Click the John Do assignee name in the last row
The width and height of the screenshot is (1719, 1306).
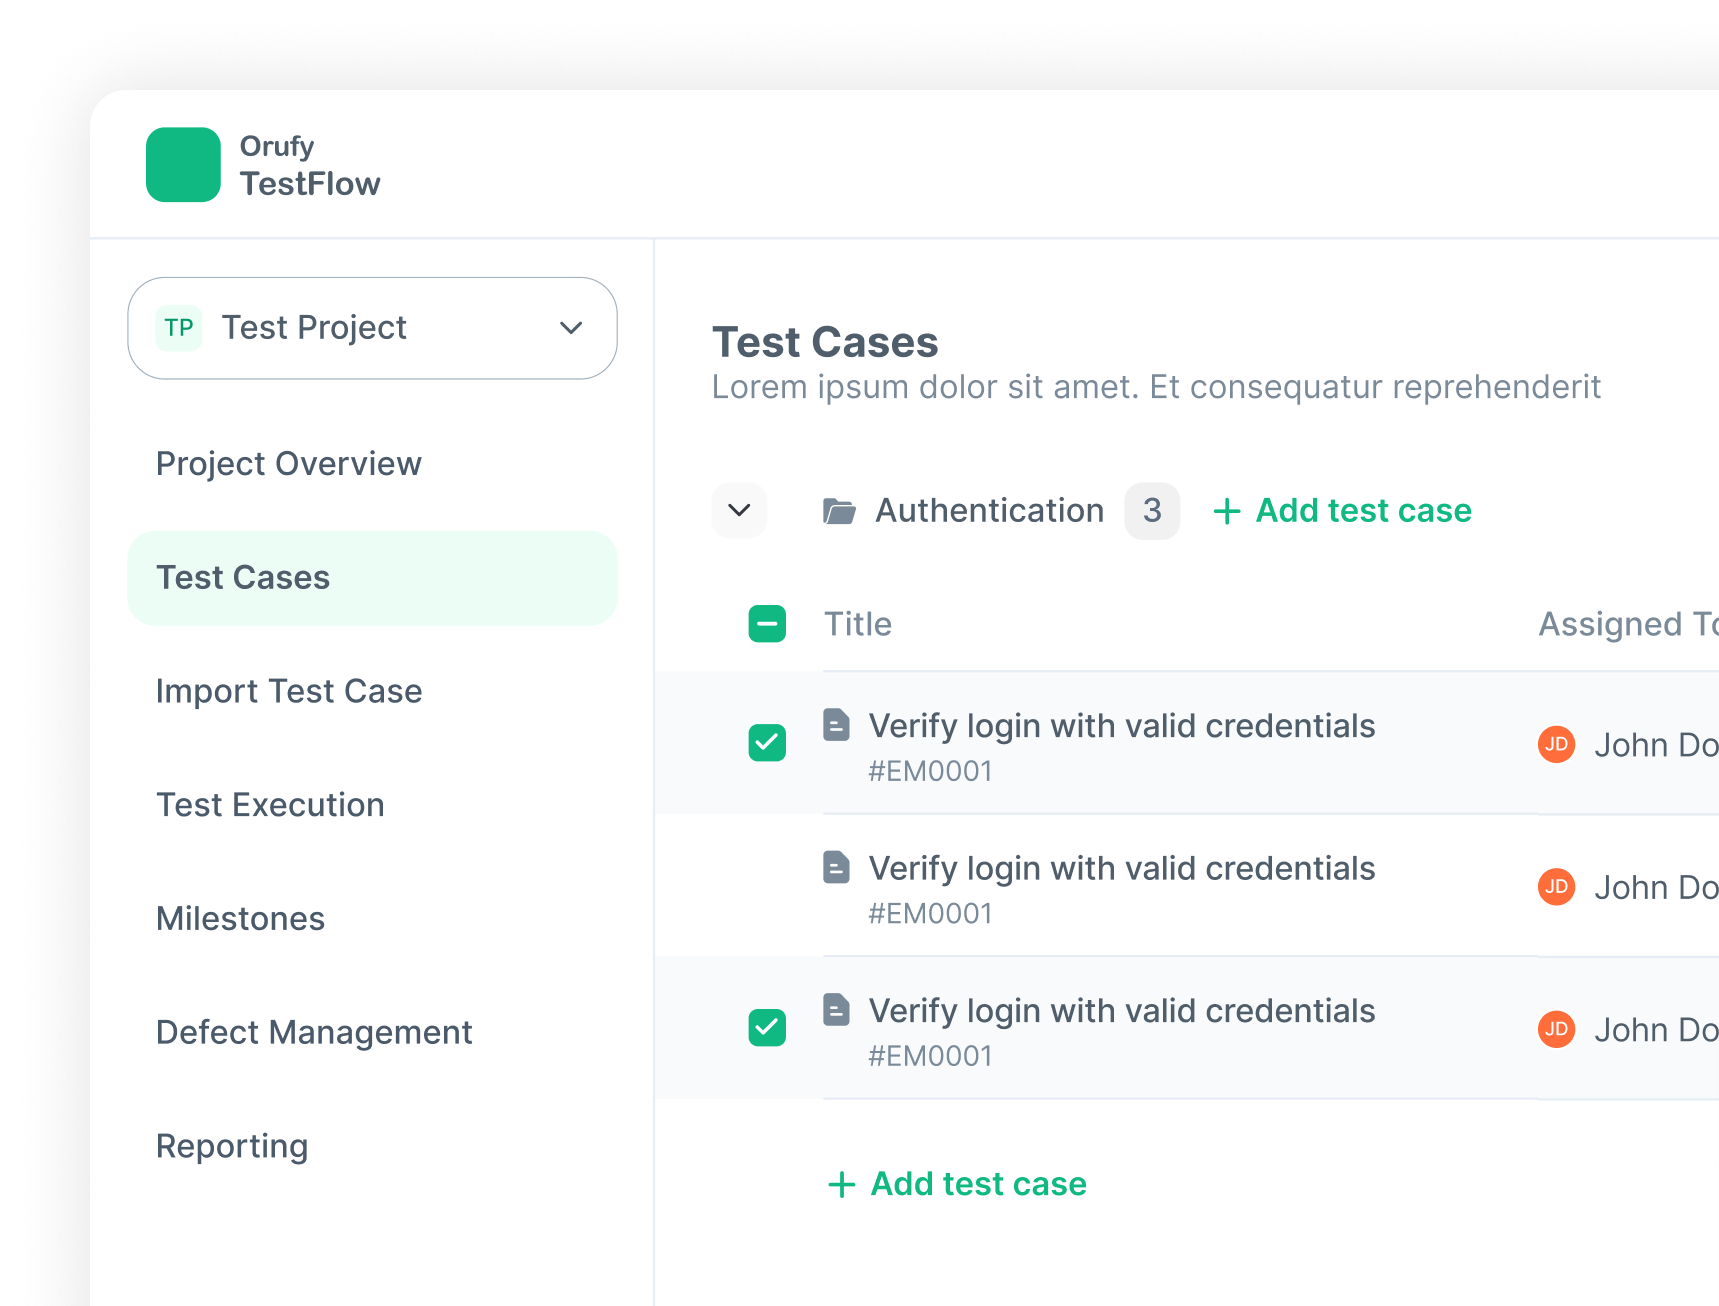(1656, 1030)
